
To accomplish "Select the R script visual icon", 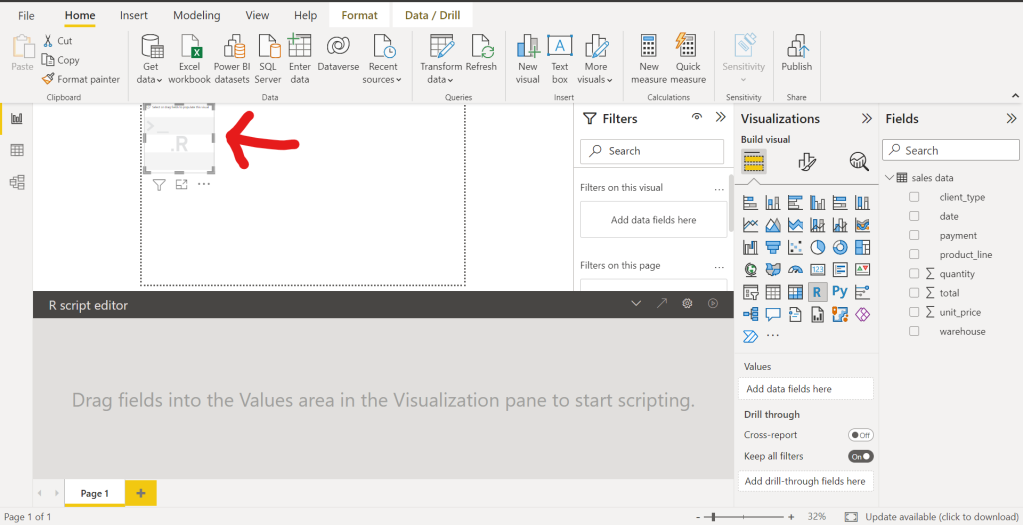I will coord(817,292).
